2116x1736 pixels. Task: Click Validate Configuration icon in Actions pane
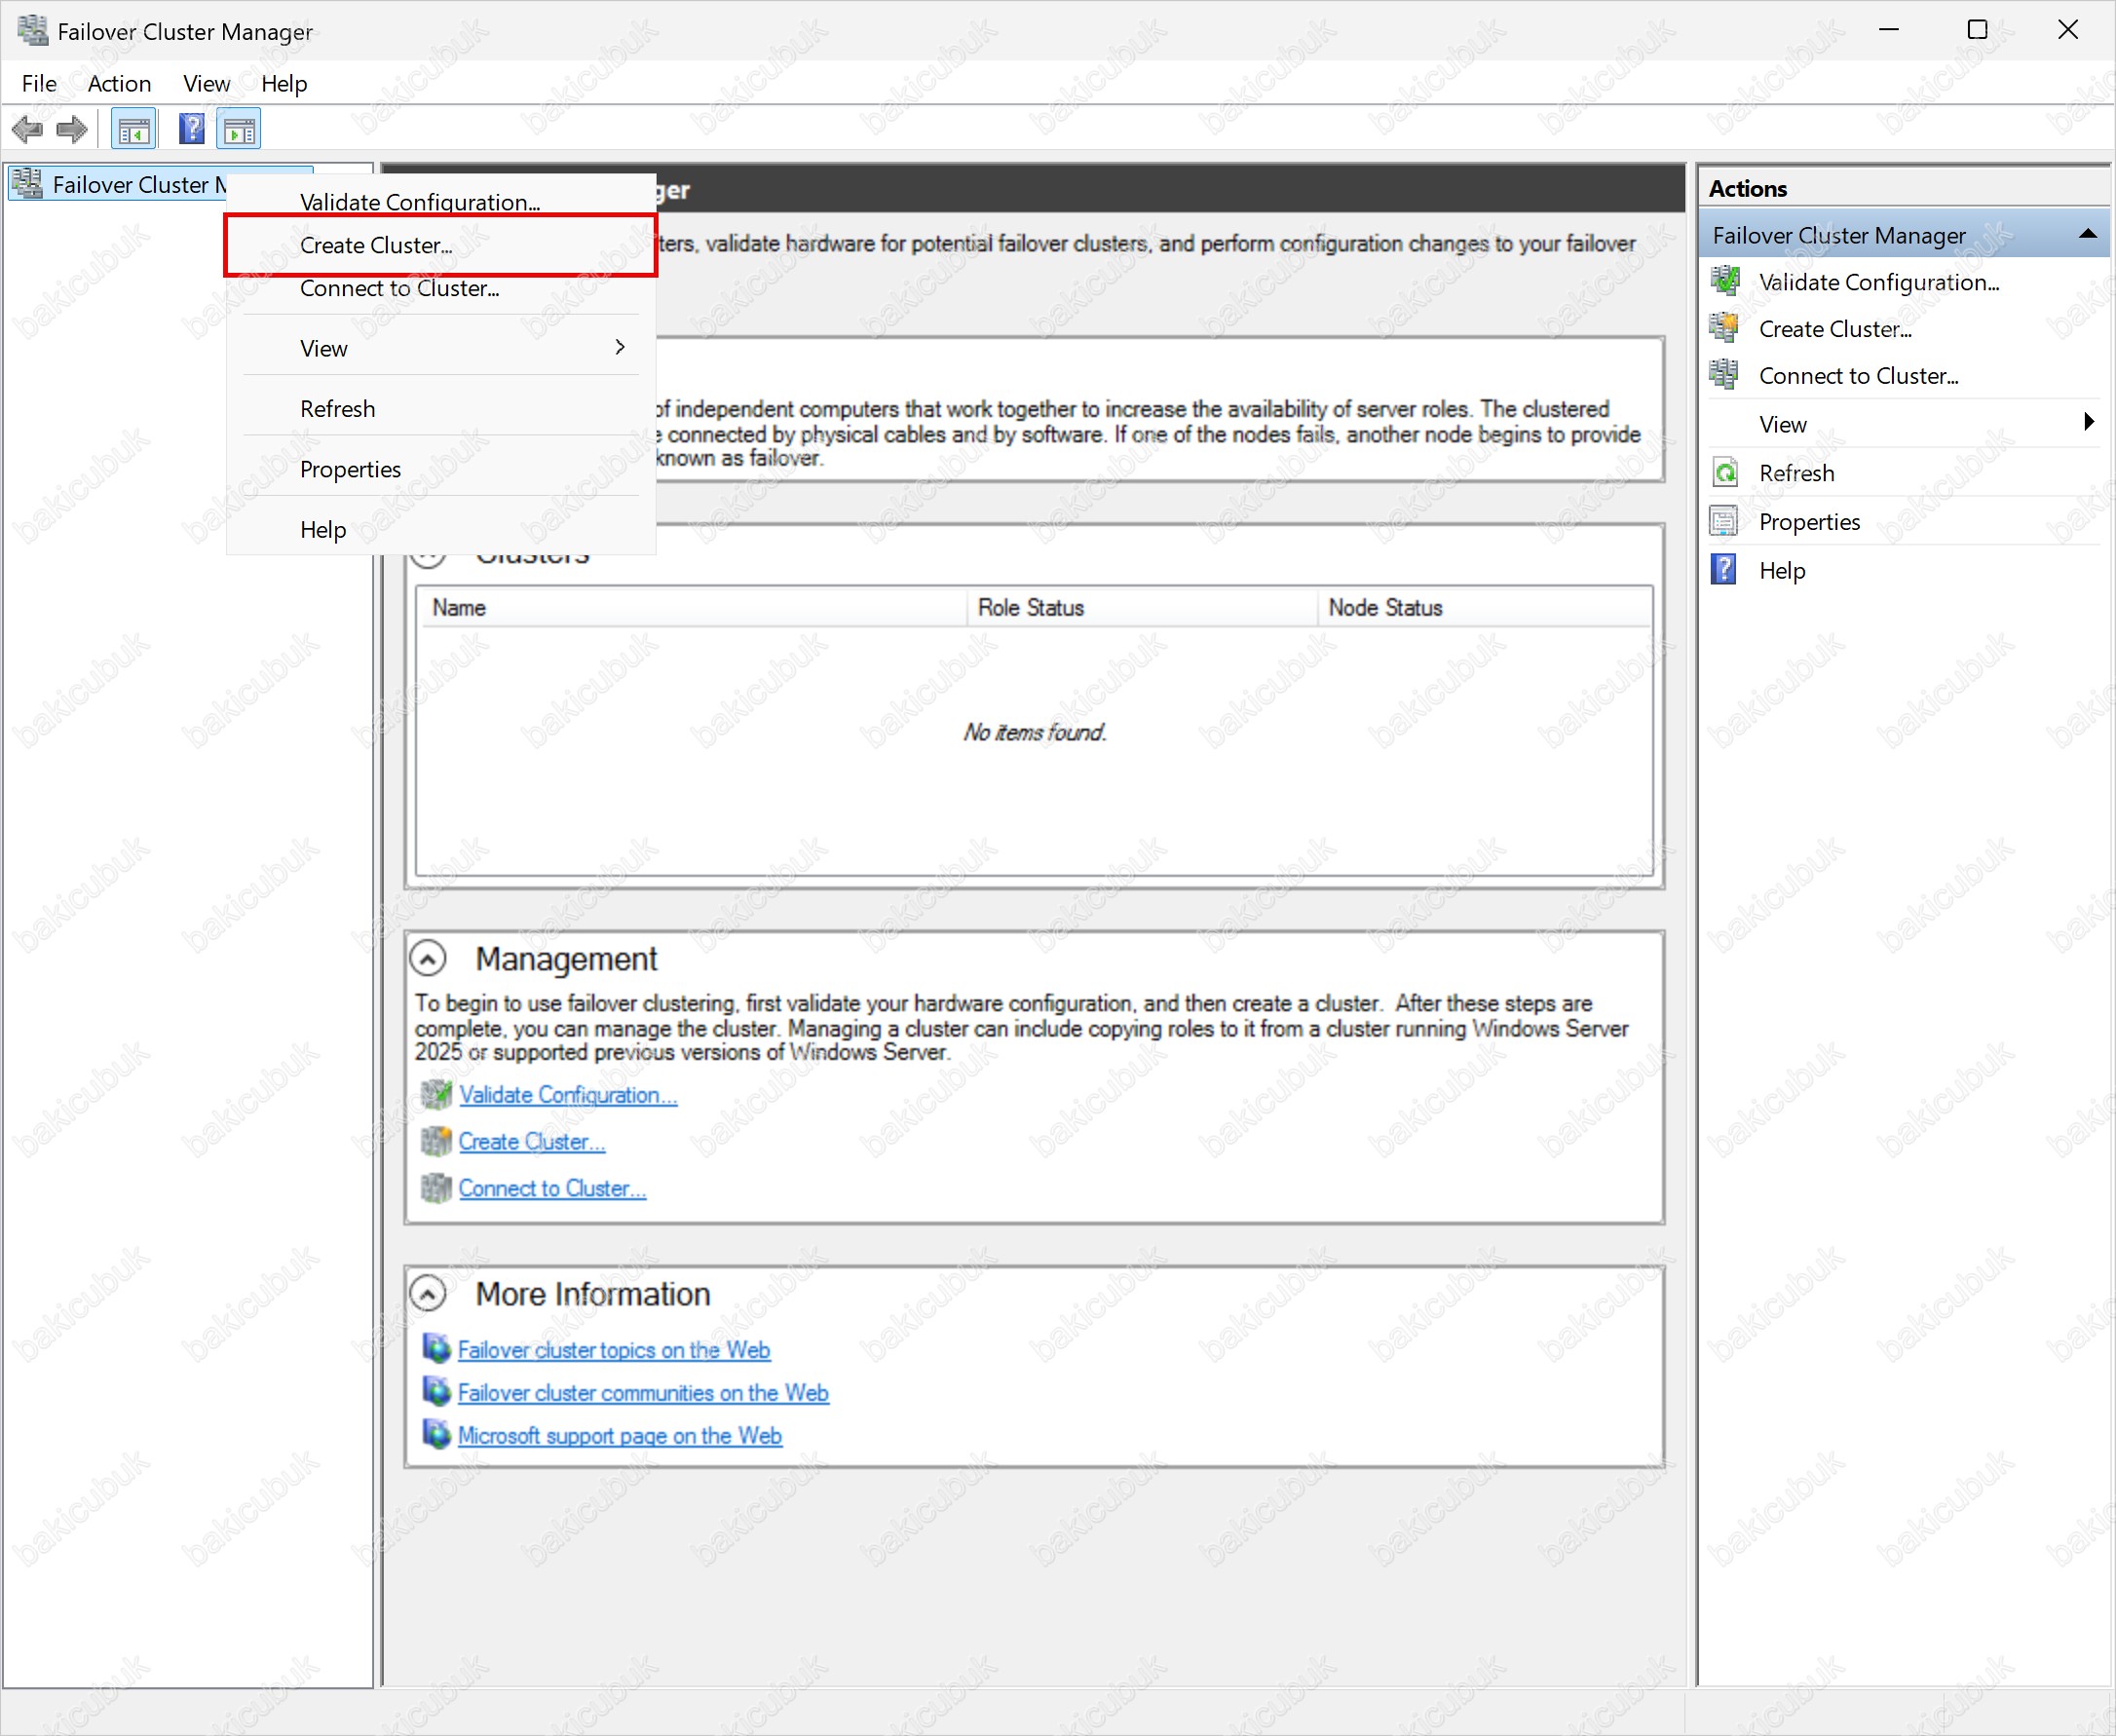pyautogui.click(x=1725, y=282)
